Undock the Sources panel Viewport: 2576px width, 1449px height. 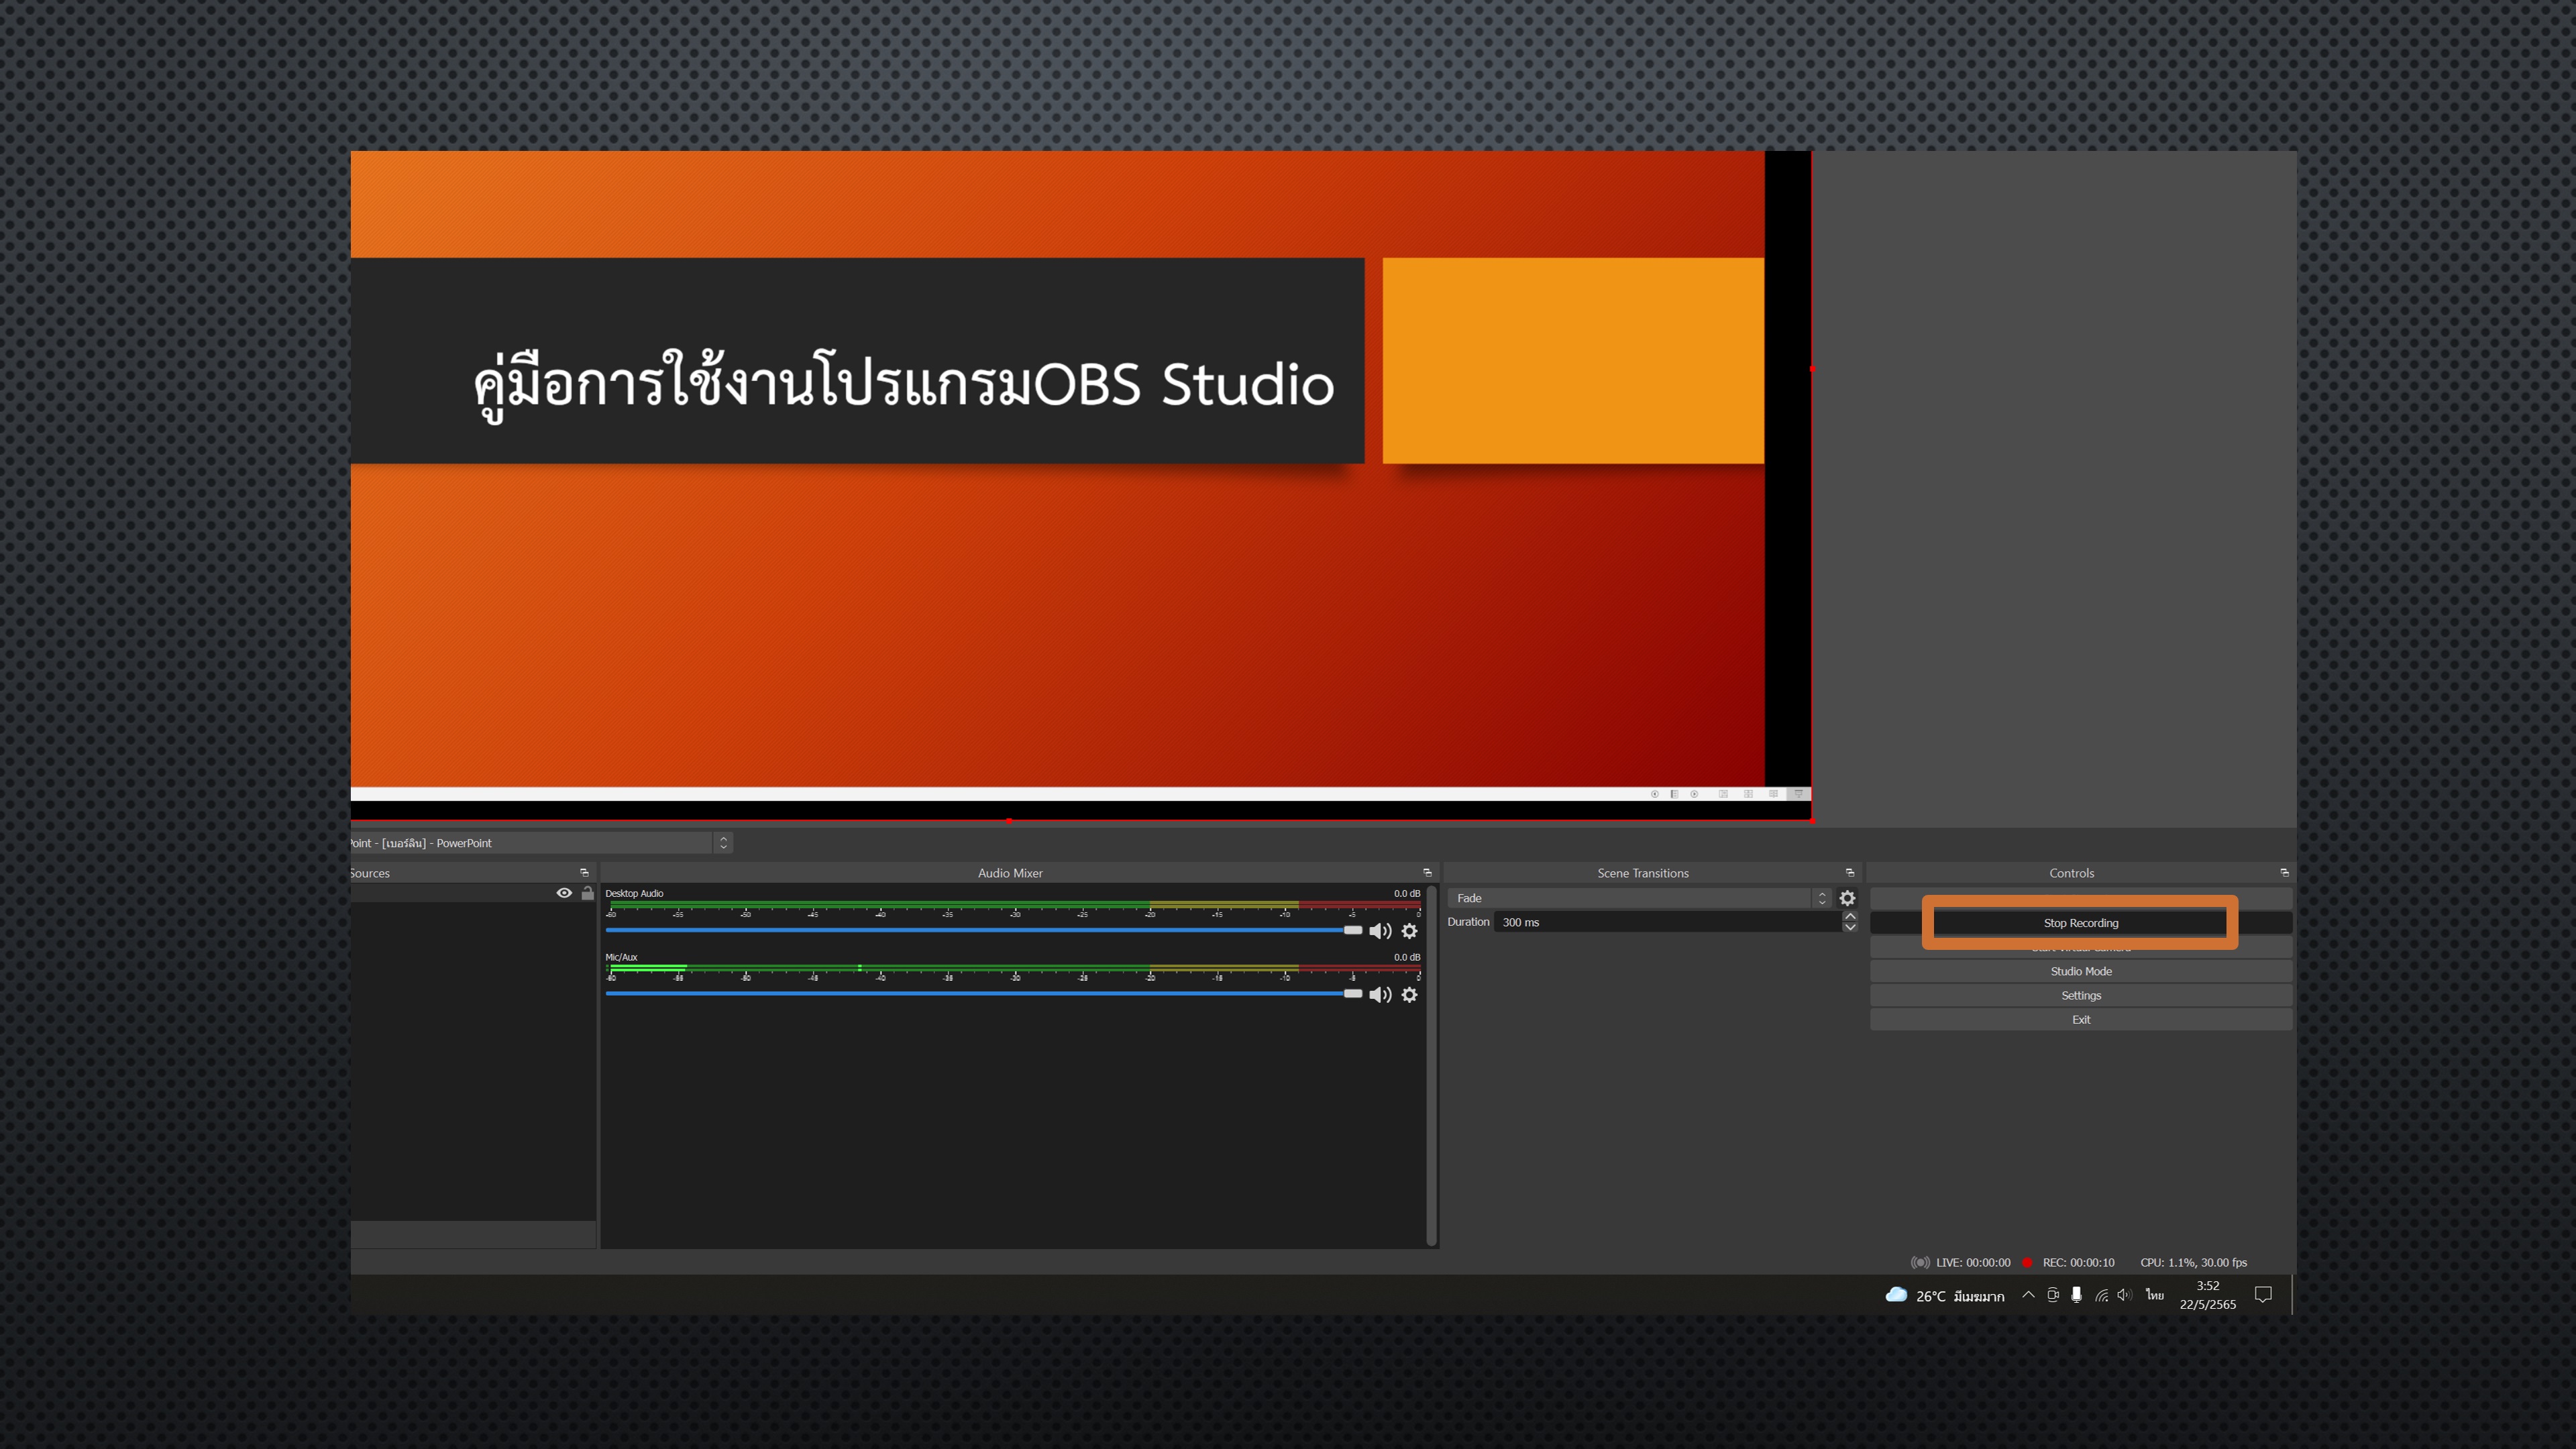pyautogui.click(x=584, y=873)
